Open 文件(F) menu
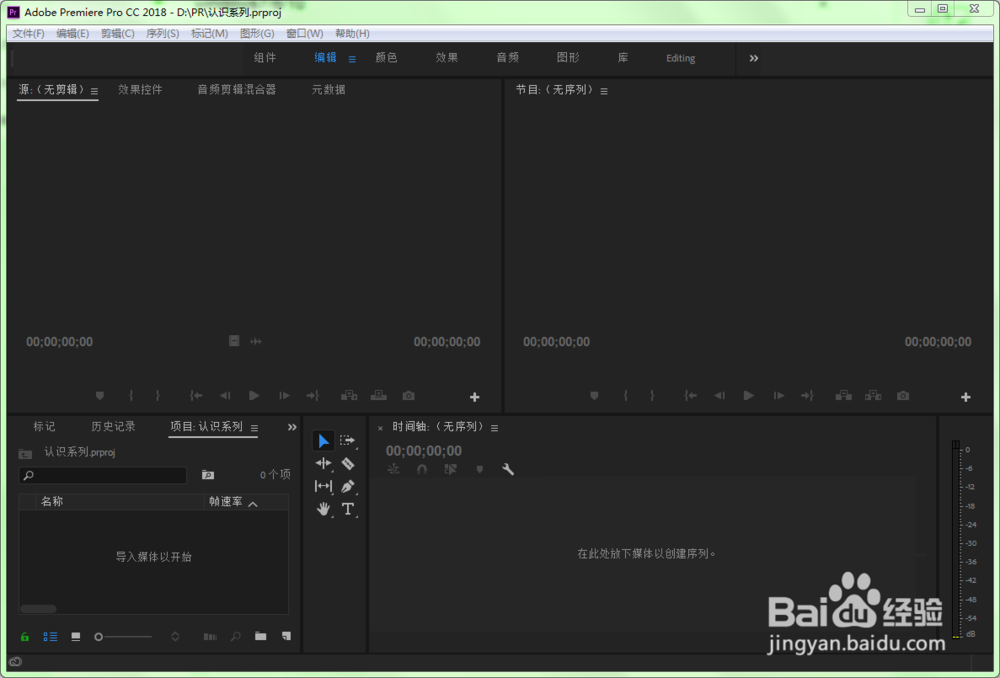Image resolution: width=1000 pixels, height=678 pixels. tap(28, 33)
